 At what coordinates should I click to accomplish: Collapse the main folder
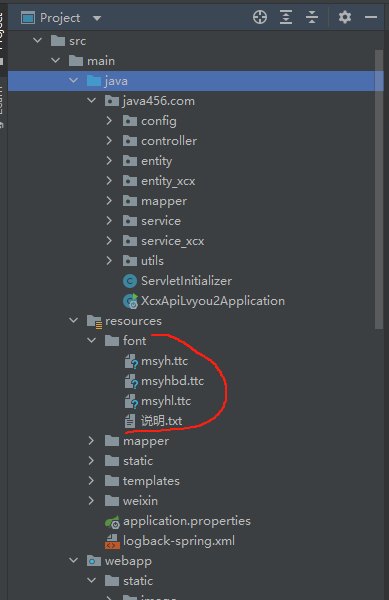coord(55,60)
